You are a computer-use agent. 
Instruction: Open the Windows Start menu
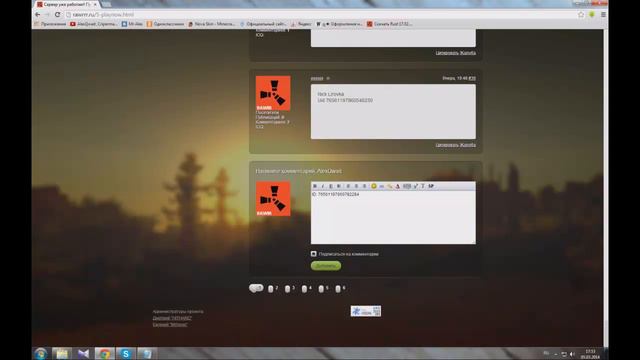pyautogui.click(x=41, y=353)
